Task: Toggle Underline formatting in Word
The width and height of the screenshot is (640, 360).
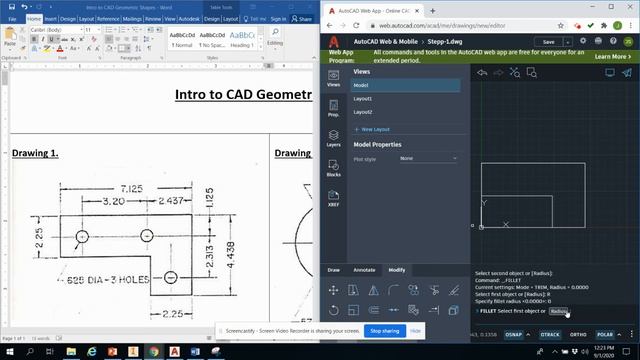Action: pyautogui.click(x=51, y=39)
